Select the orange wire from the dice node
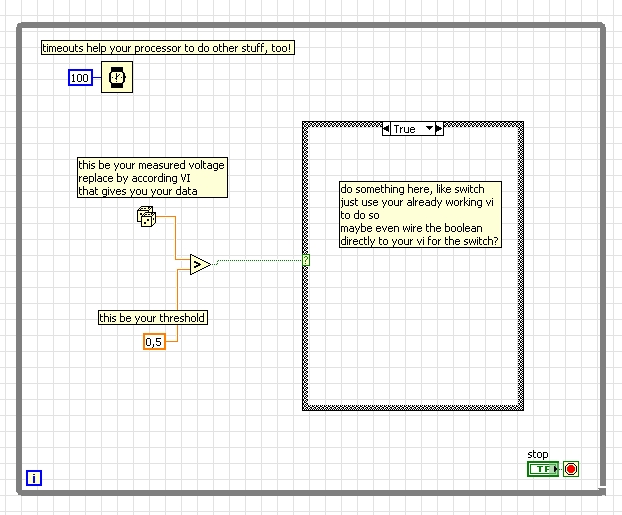This screenshot has width=622, height=515. coord(176,238)
